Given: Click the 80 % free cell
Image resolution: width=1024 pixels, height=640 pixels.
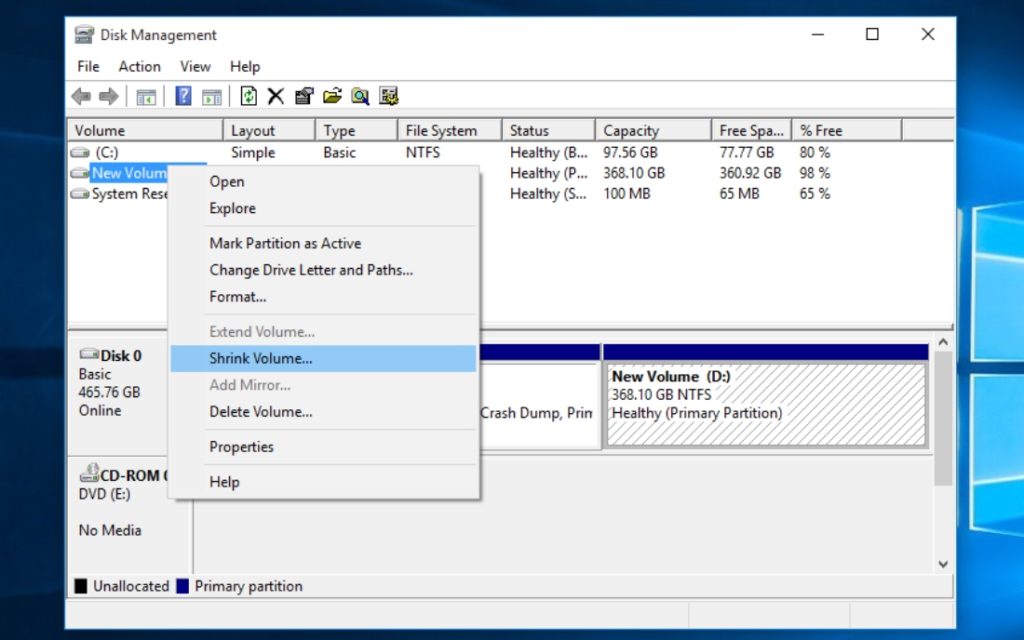Looking at the screenshot, I should coord(815,152).
